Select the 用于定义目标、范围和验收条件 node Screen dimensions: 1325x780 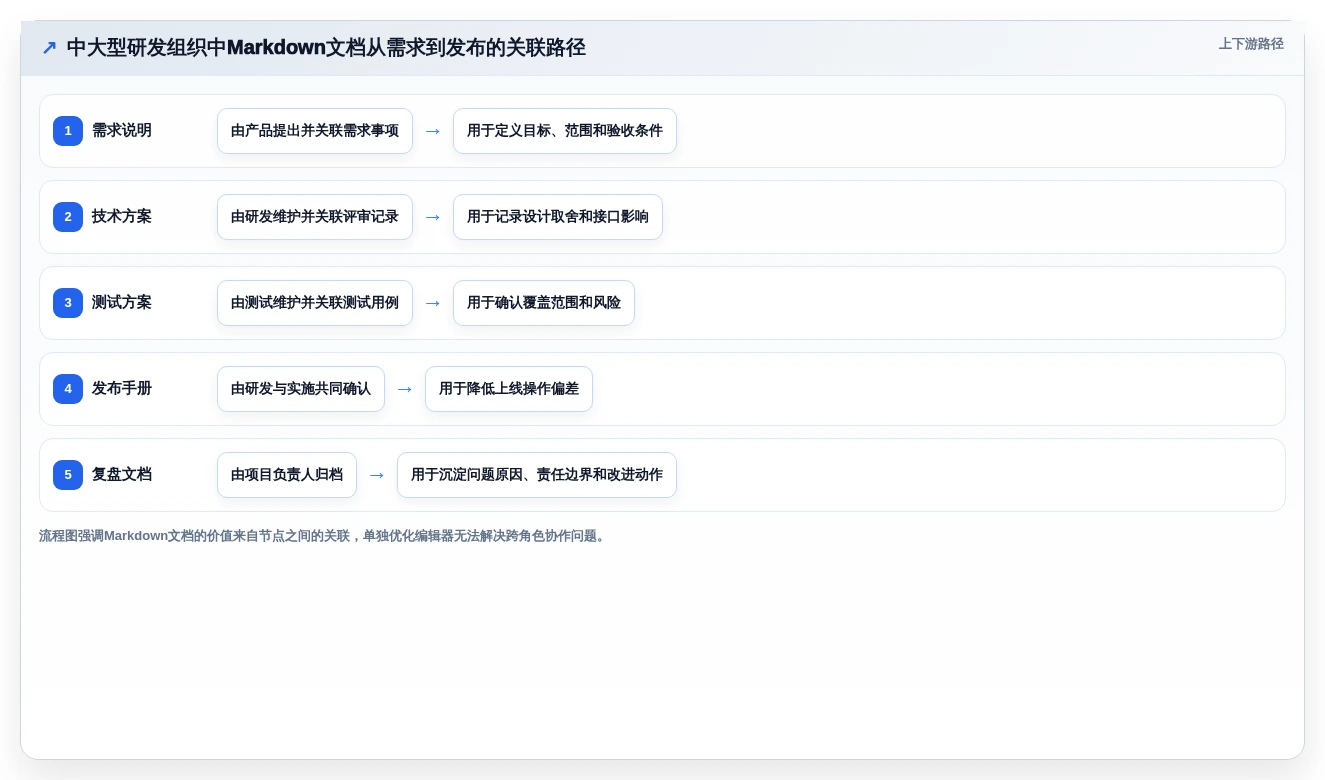point(565,131)
